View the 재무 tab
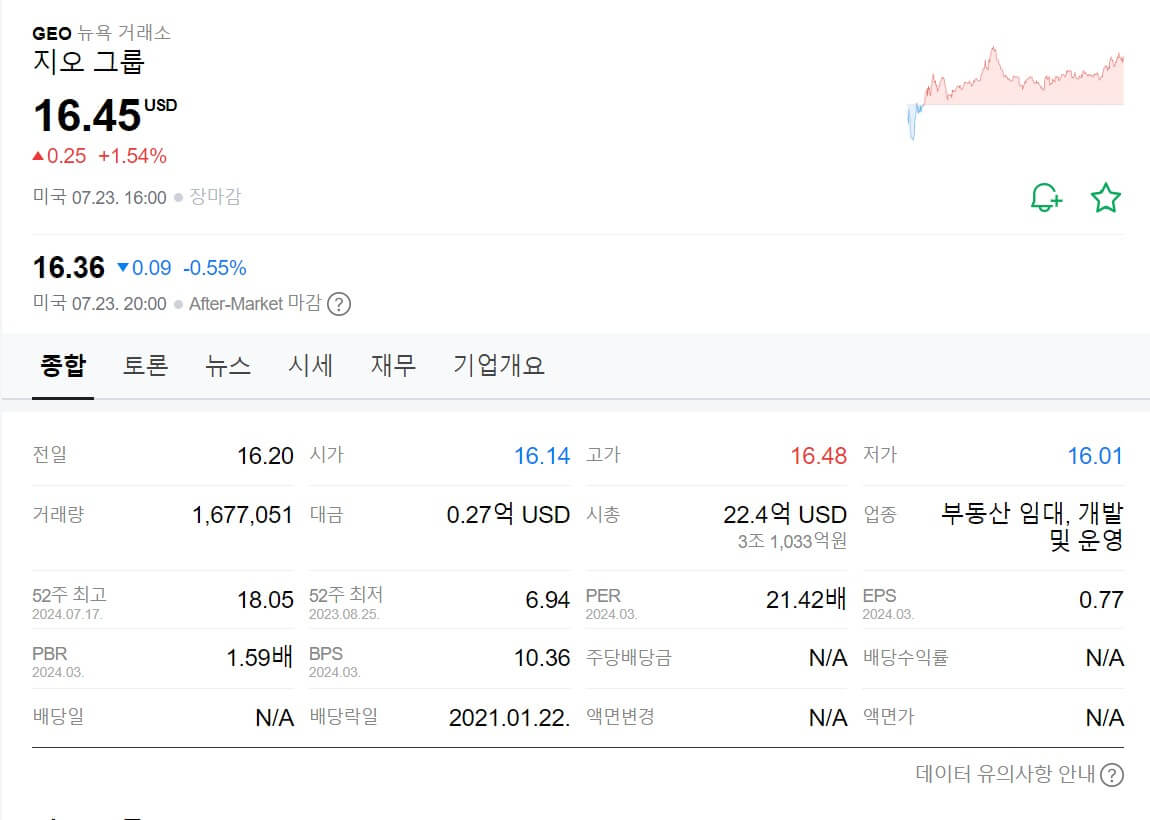This screenshot has height=820, width=1150. tap(393, 365)
